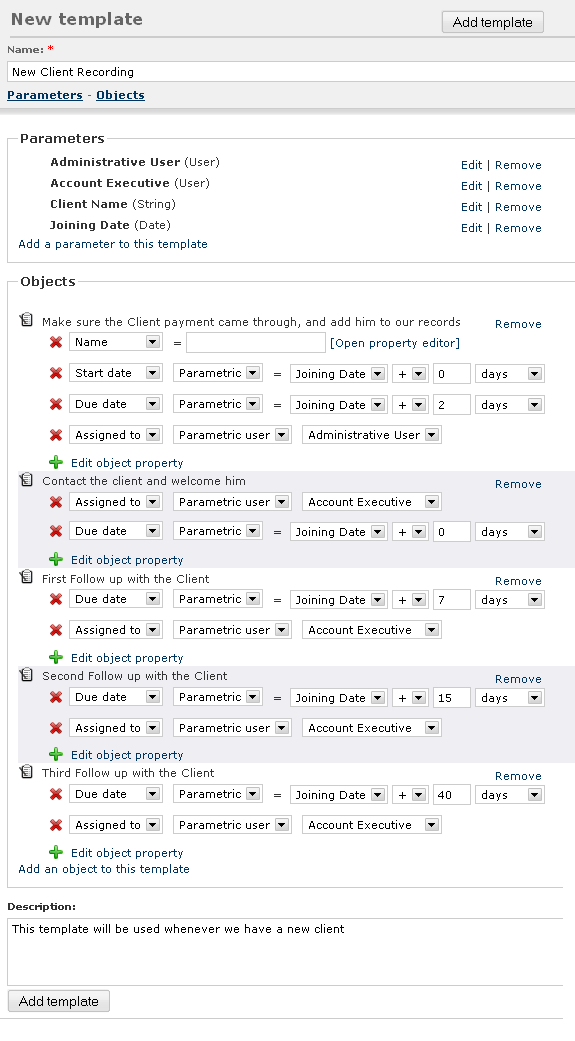Click clipboard icon beside Third Follow up with the Client
This screenshot has width=575, height=1041.
(27, 772)
